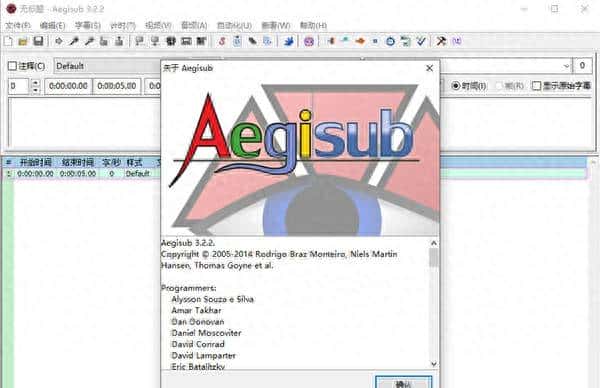Open Options with the hammer icon
The width and height of the screenshot is (600, 388).
pyautogui.click(x=441, y=41)
